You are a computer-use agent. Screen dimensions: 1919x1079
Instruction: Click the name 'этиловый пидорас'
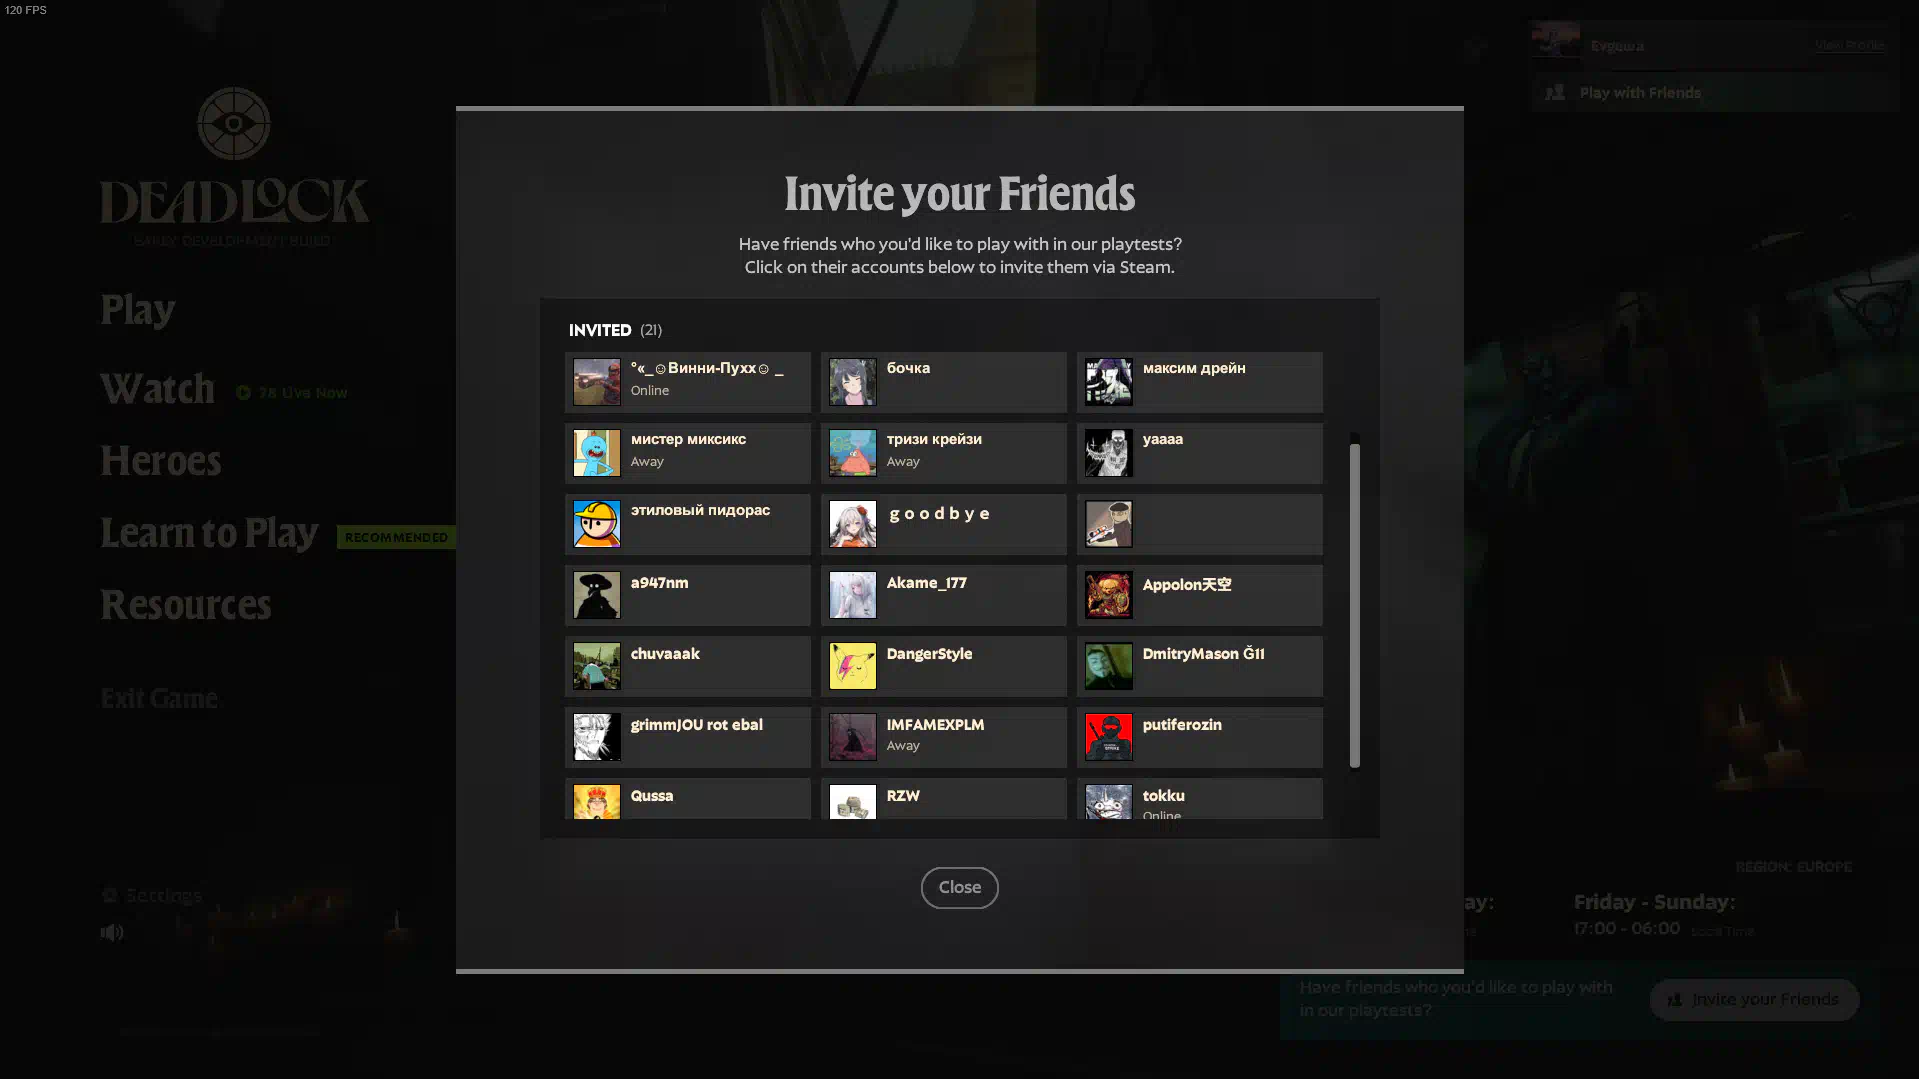(x=700, y=510)
